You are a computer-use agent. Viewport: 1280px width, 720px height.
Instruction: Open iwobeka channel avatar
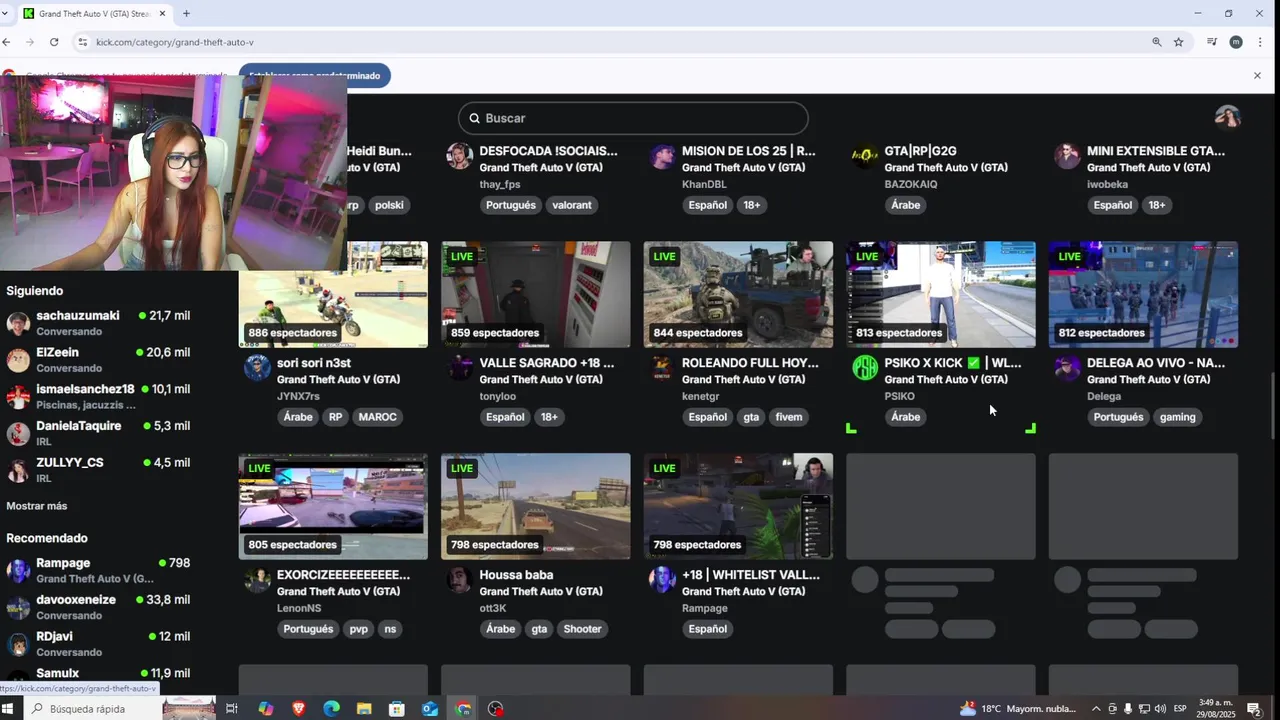[1067, 156]
